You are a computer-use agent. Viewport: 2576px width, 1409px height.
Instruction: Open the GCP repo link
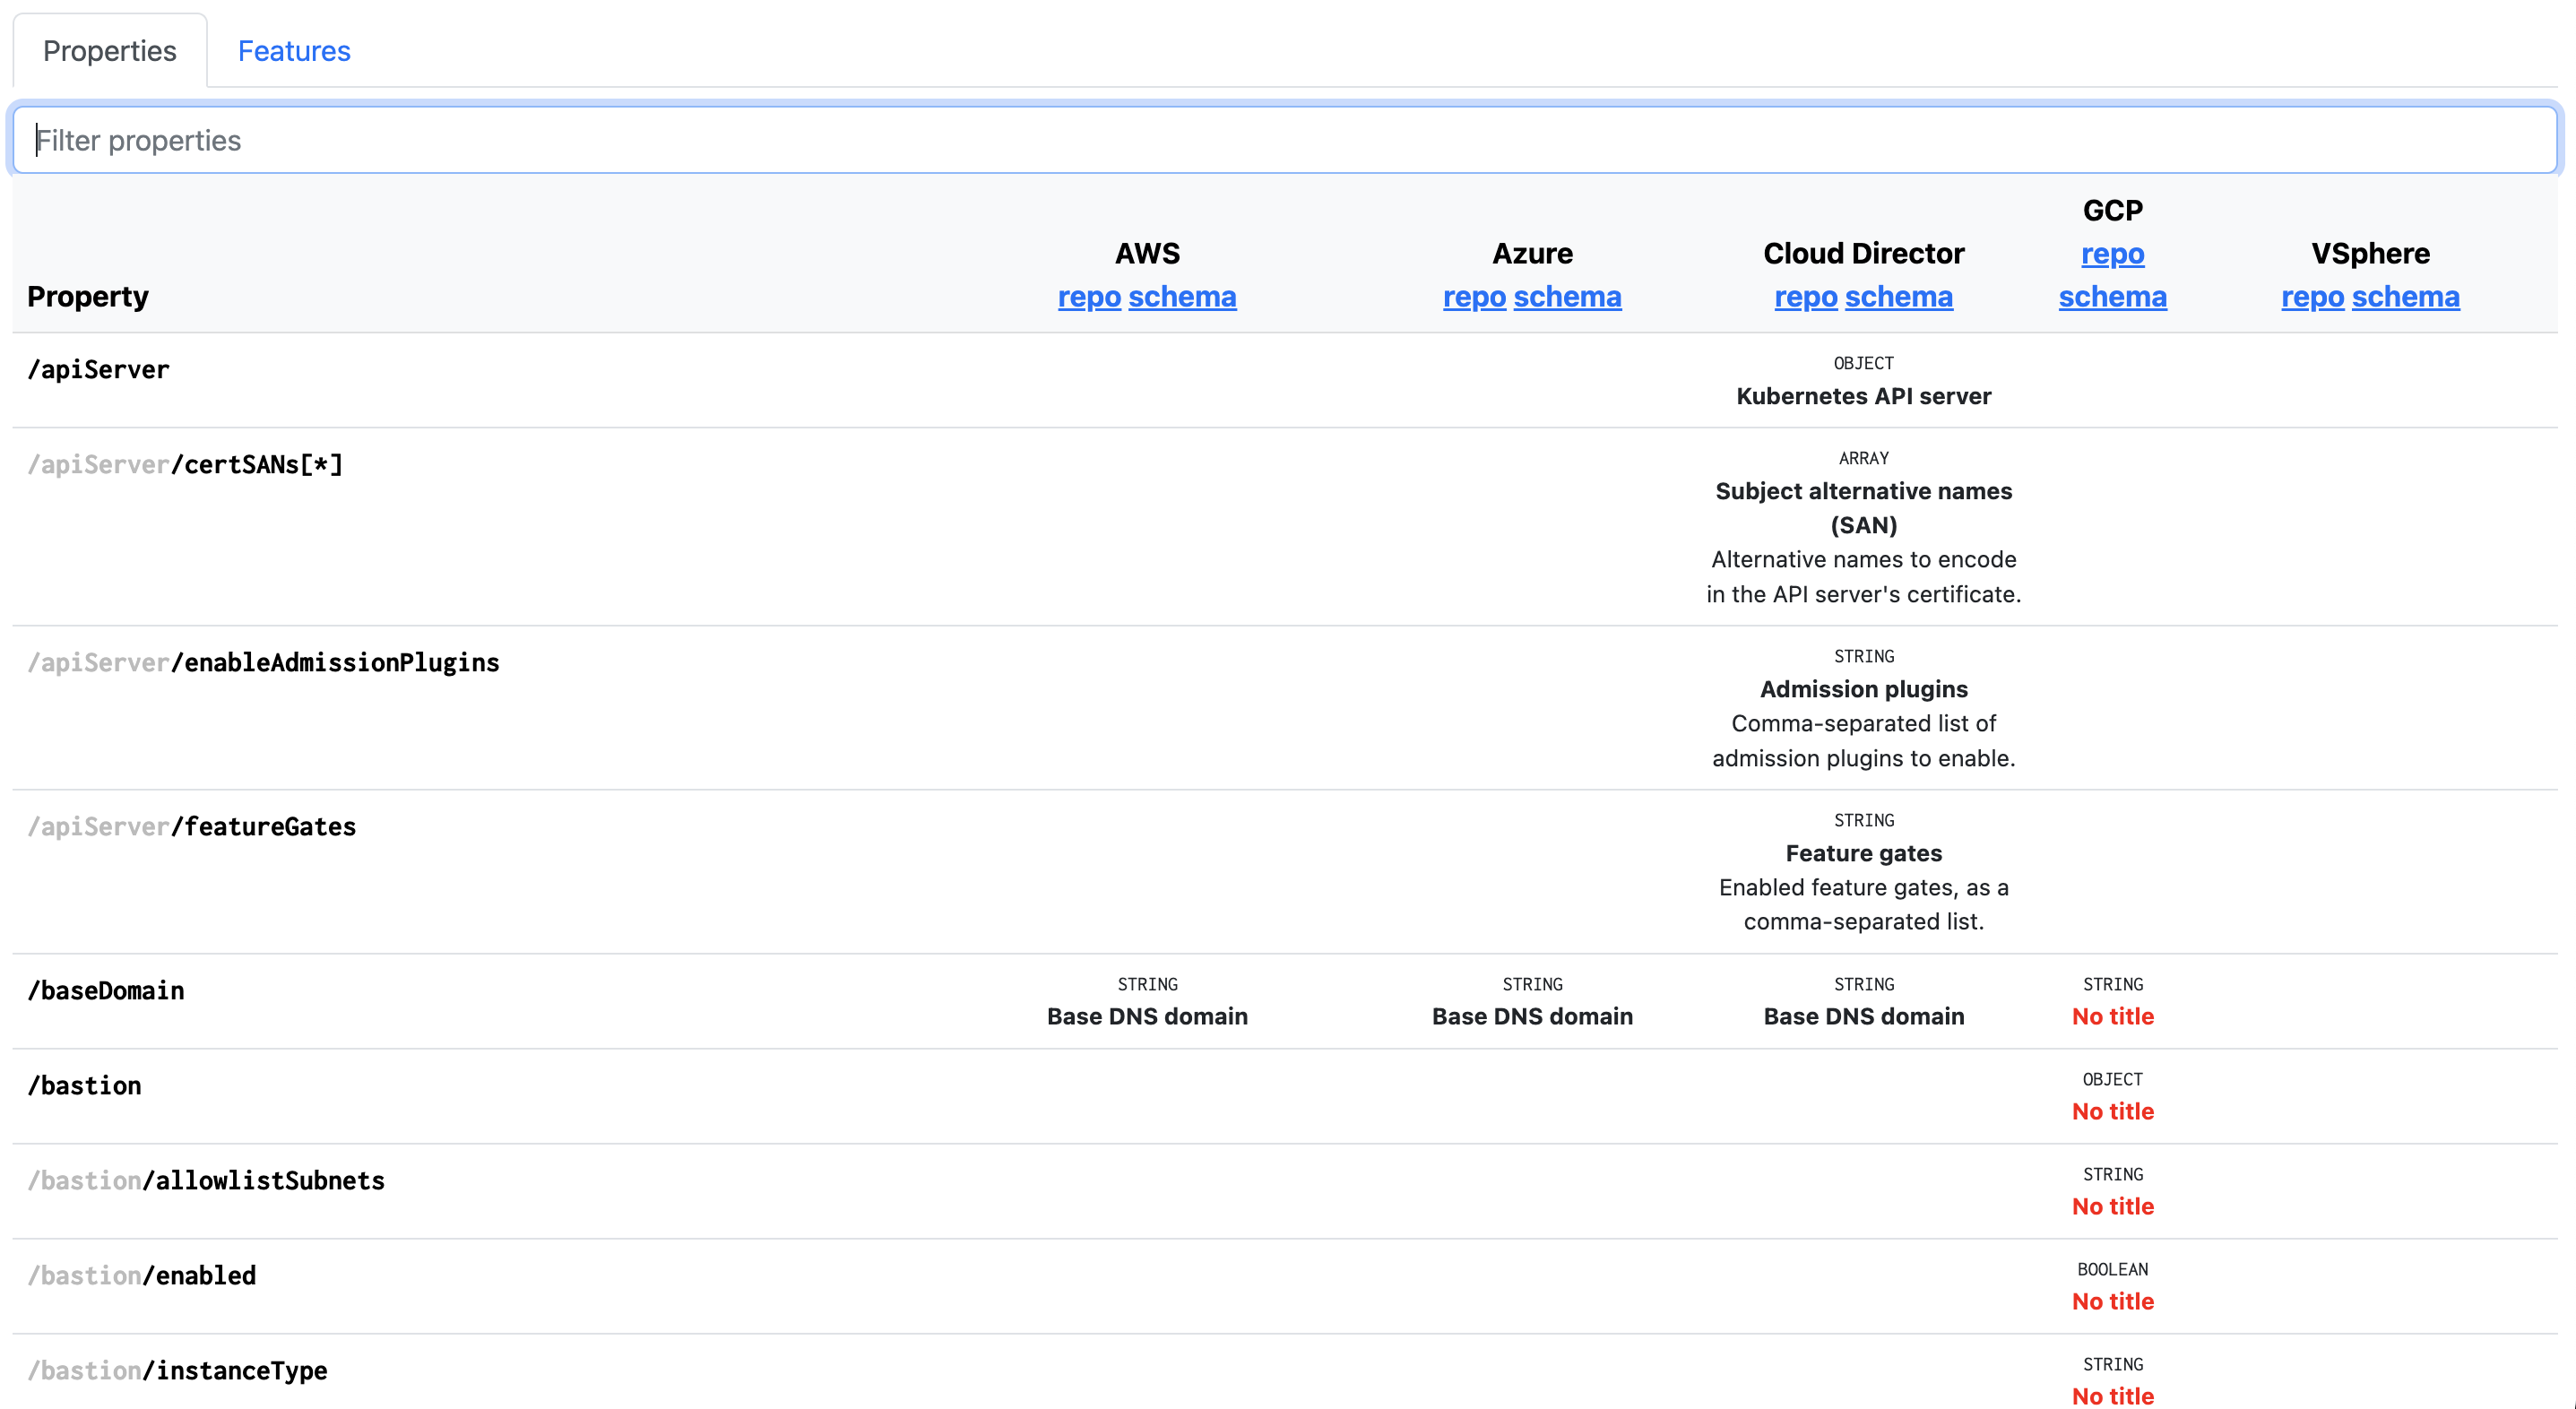click(x=2112, y=254)
